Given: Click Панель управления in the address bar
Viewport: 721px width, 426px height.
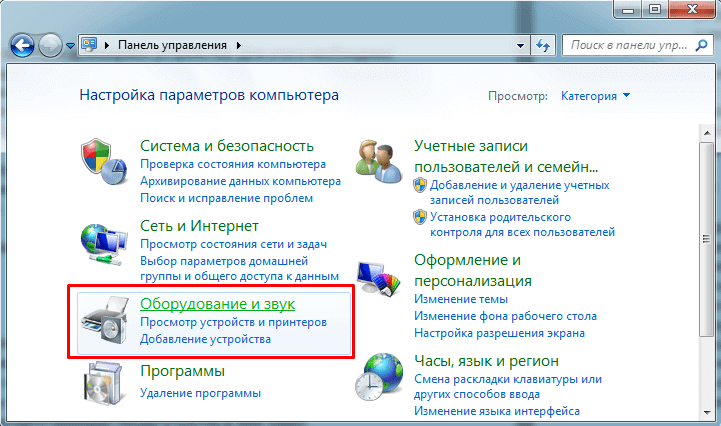Looking at the screenshot, I should tap(172, 45).
